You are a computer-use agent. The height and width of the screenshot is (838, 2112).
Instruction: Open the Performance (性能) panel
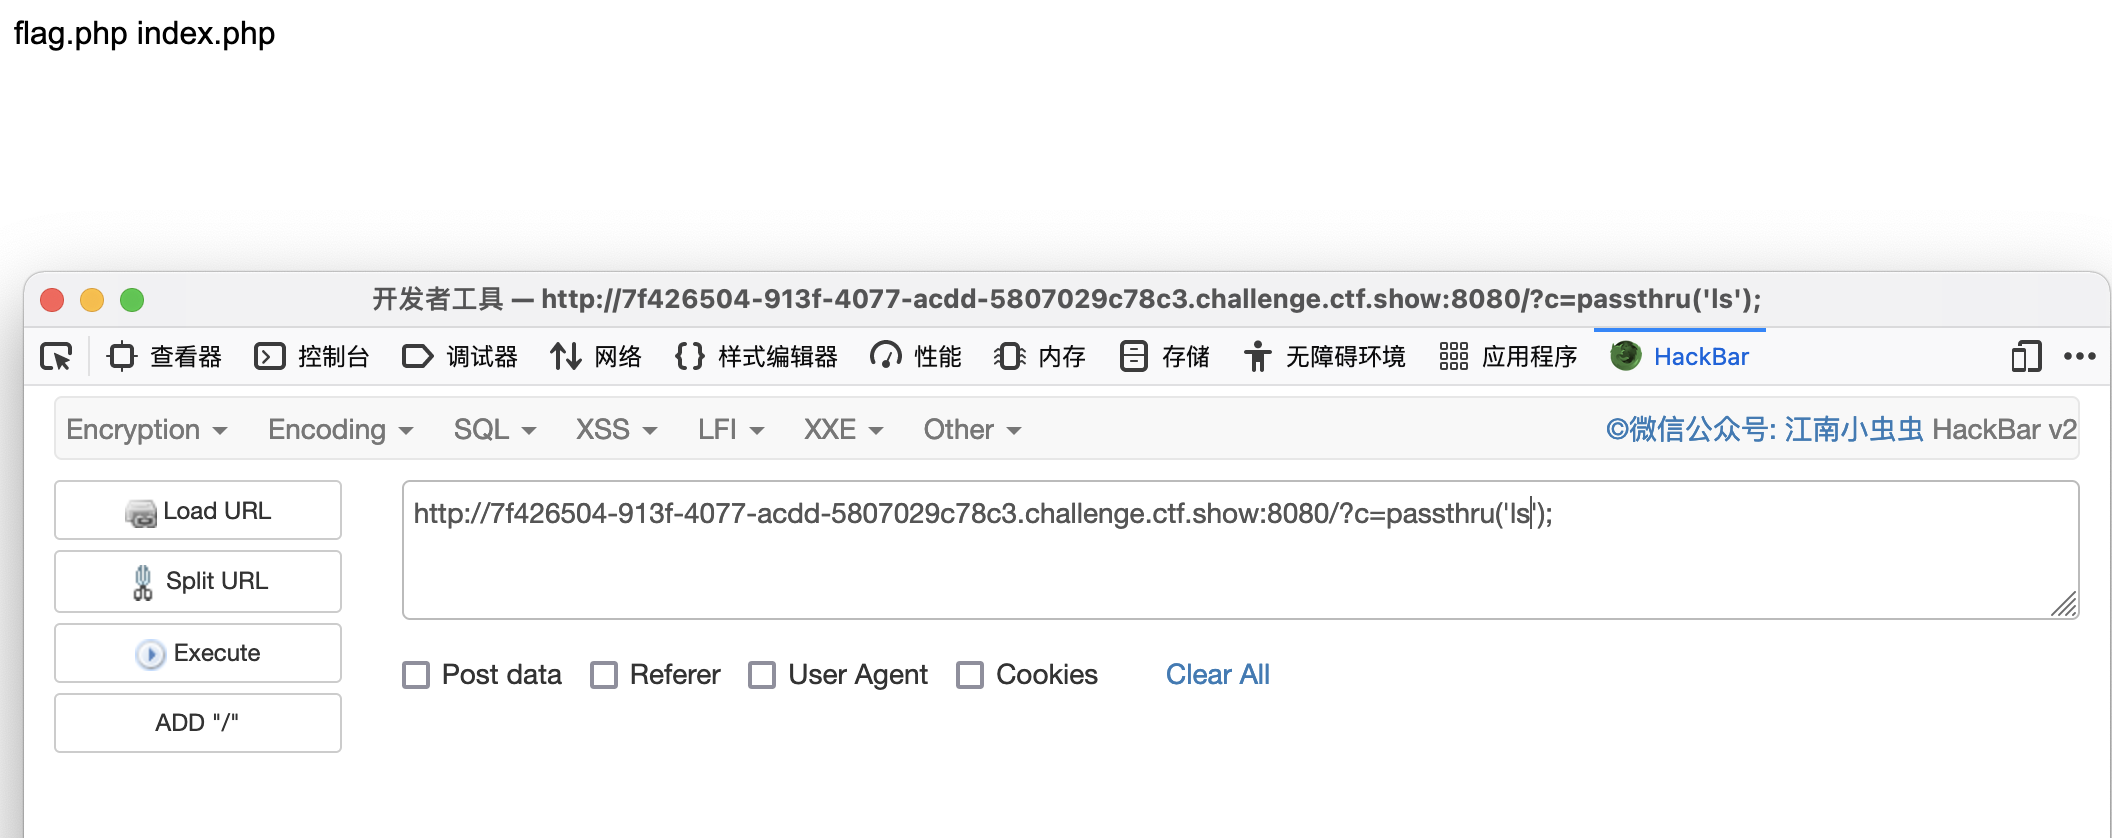[x=916, y=356]
